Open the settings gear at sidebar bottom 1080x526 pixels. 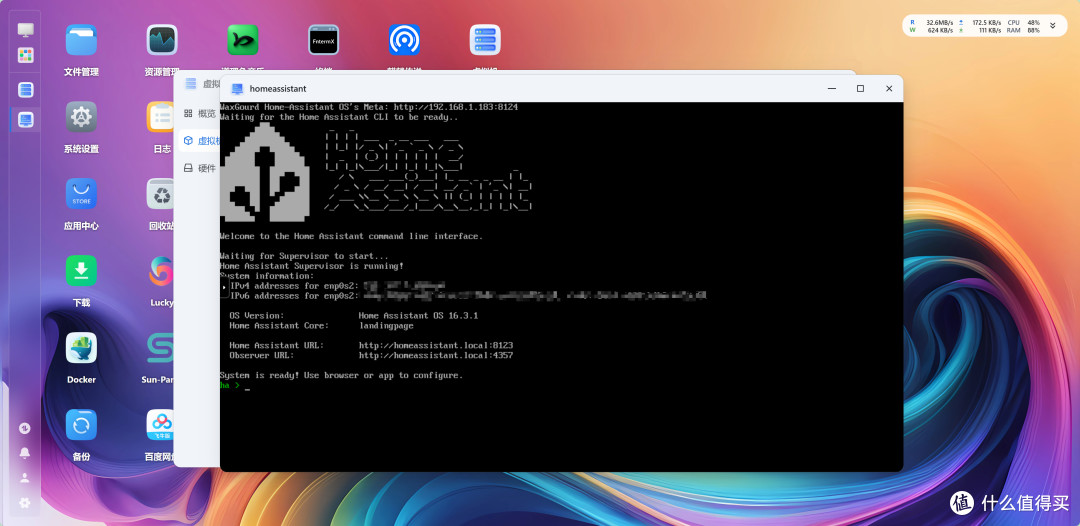point(25,503)
